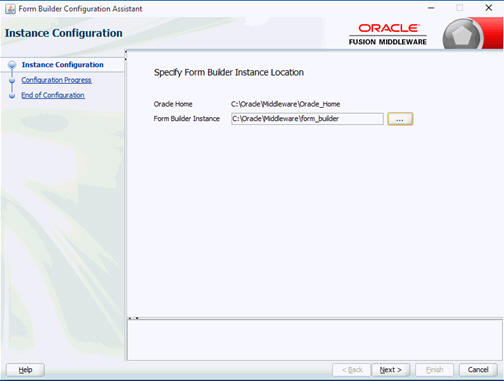Click the disabled Back button
Screen dimensions: 504x381
[352, 370]
